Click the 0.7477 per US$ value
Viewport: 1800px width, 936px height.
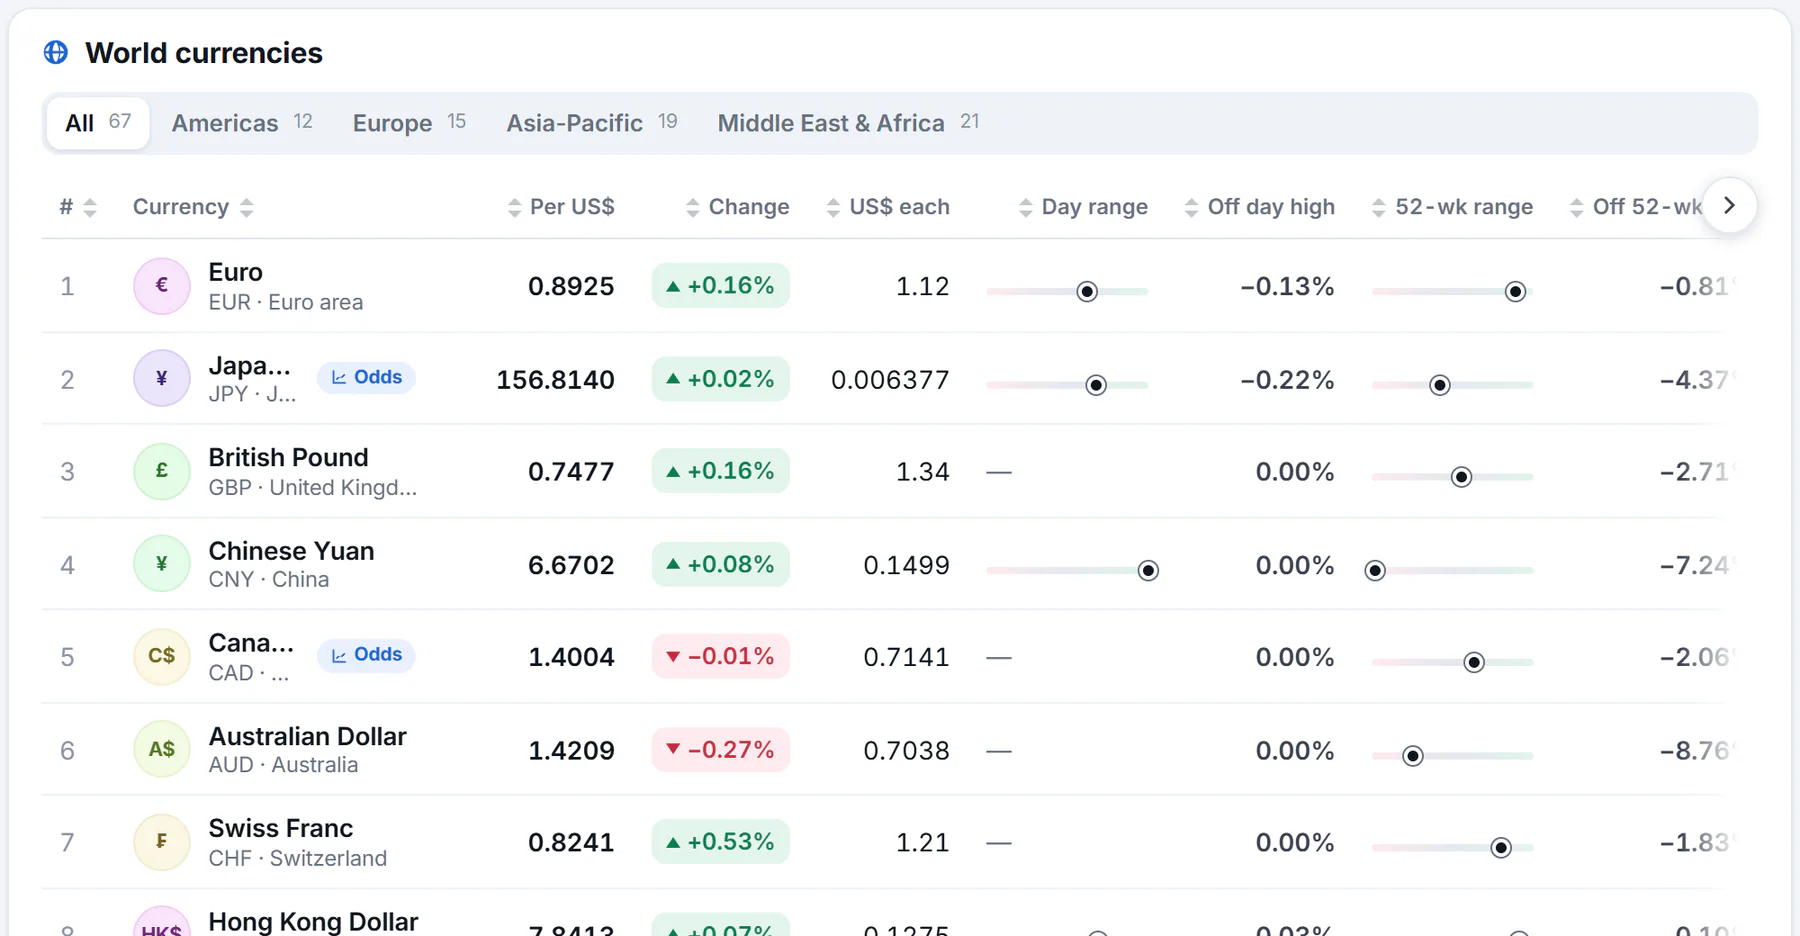[571, 471]
